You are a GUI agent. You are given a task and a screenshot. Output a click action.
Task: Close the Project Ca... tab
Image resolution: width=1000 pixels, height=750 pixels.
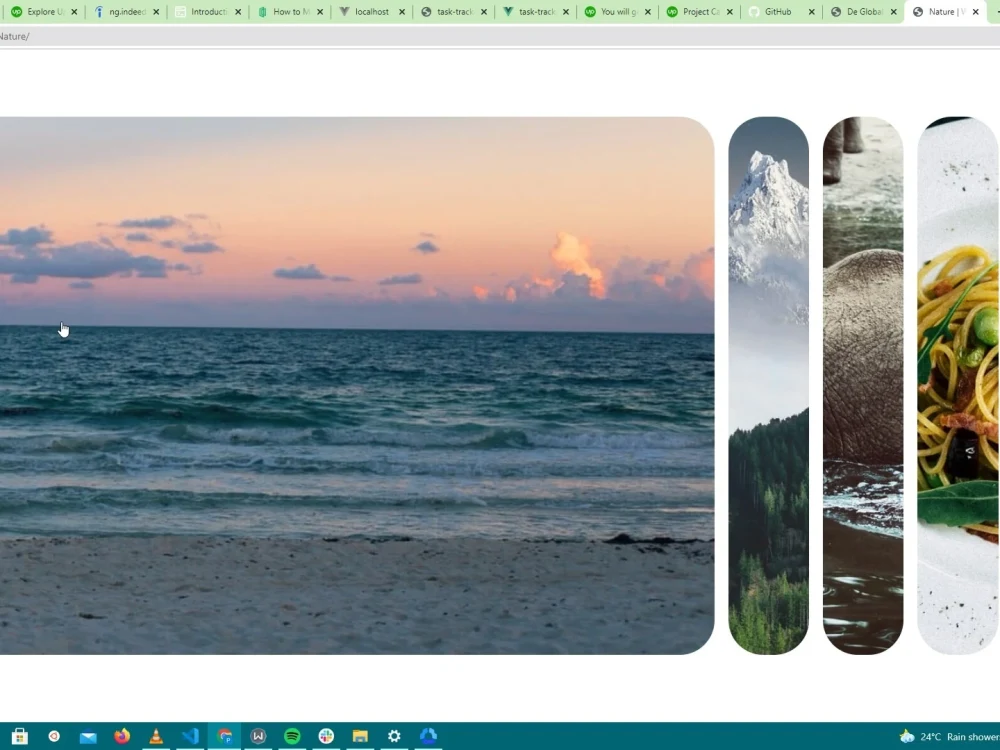730,11
